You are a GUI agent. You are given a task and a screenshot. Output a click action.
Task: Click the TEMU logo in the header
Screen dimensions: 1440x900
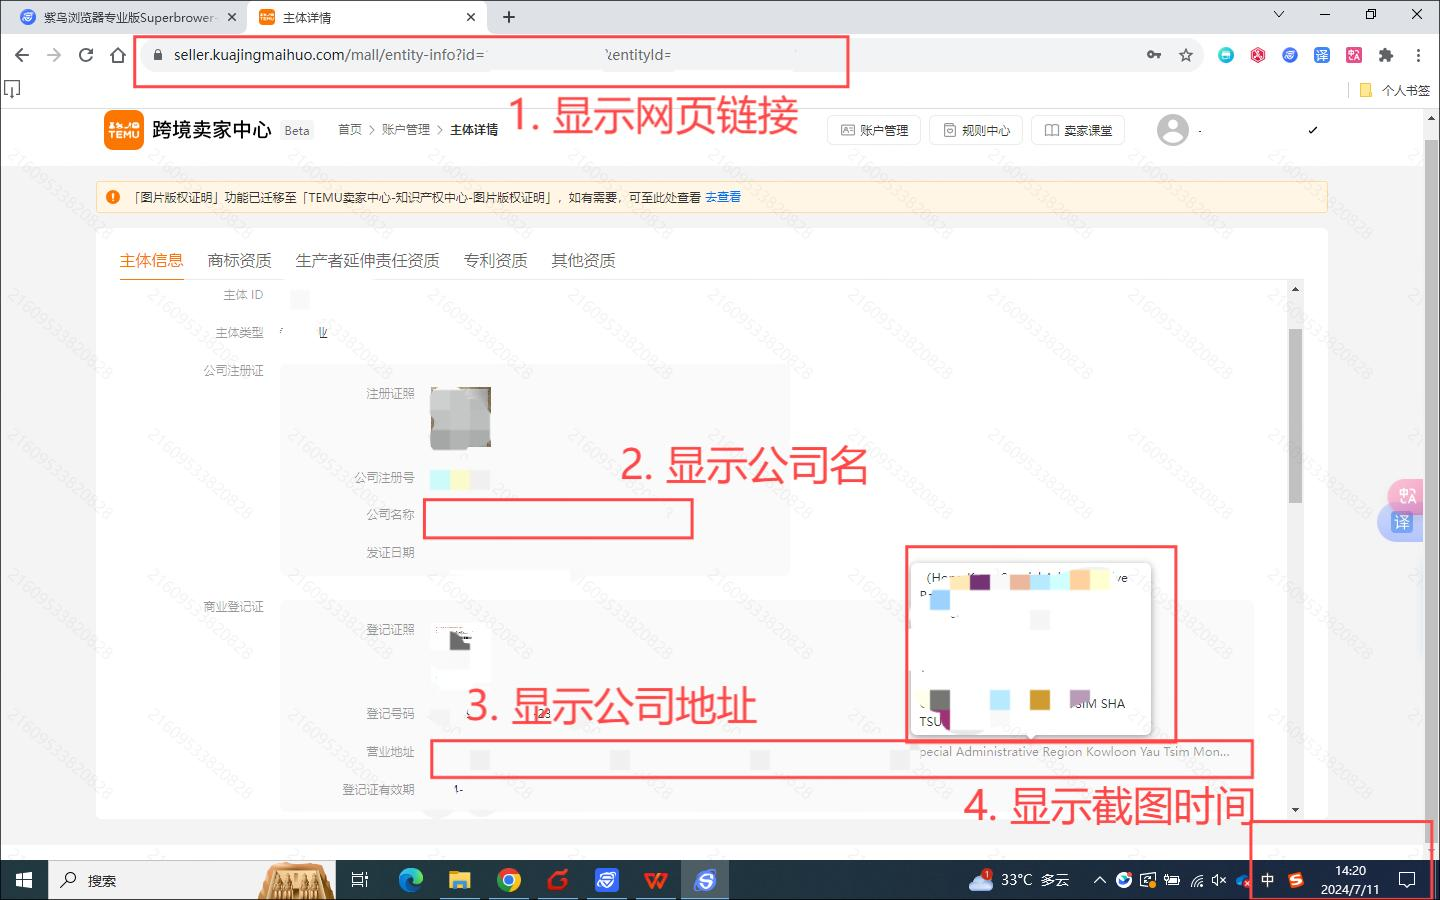coord(124,130)
